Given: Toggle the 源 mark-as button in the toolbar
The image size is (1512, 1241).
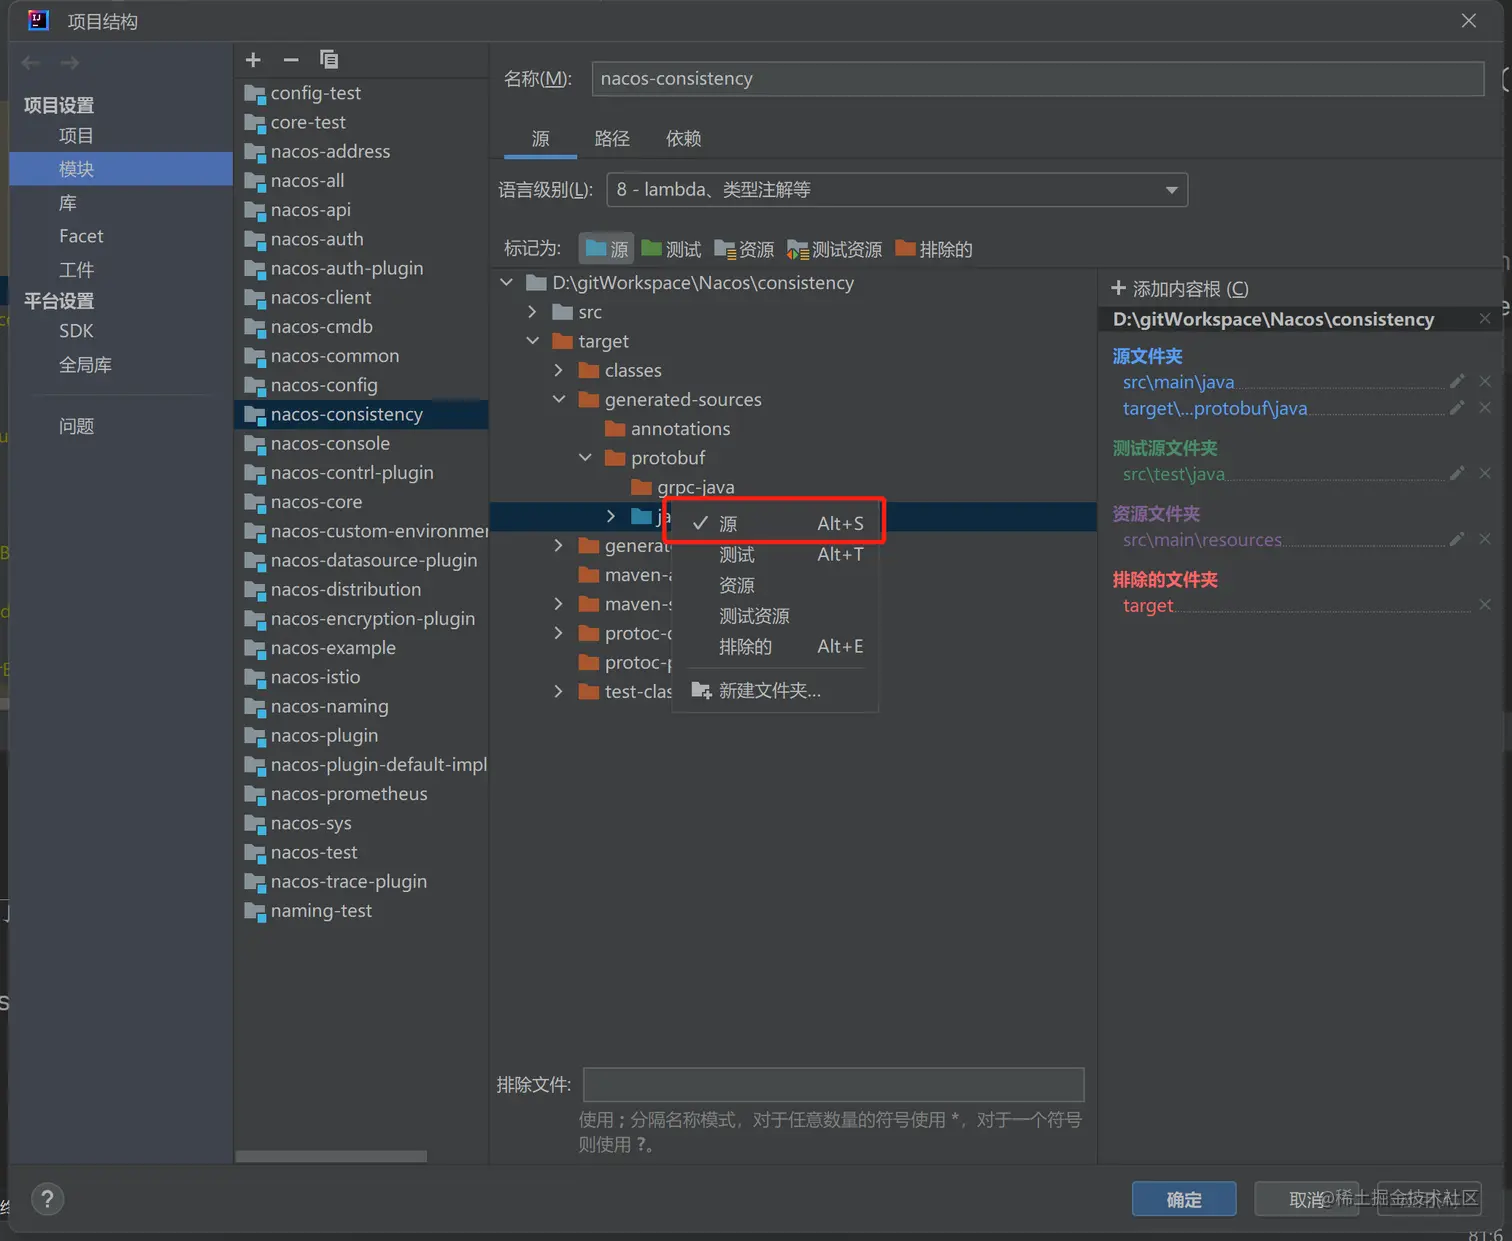Looking at the screenshot, I should (606, 249).
